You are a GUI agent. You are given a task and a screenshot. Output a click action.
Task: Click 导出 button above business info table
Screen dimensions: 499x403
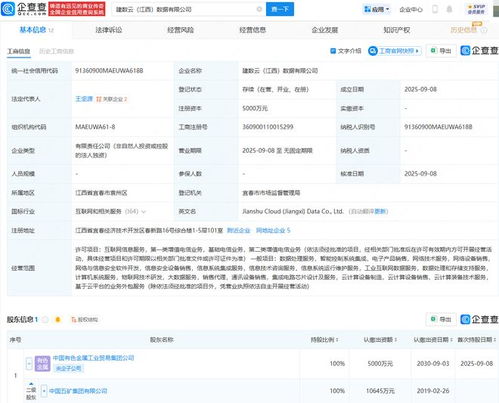coord(441,51)
